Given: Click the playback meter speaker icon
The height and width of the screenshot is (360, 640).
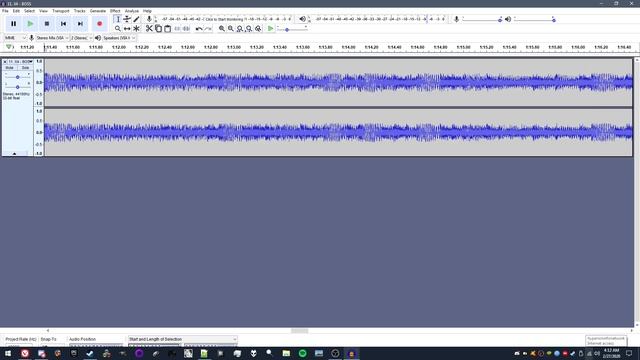Looking at the screenshot, I should tap(302, 19).
